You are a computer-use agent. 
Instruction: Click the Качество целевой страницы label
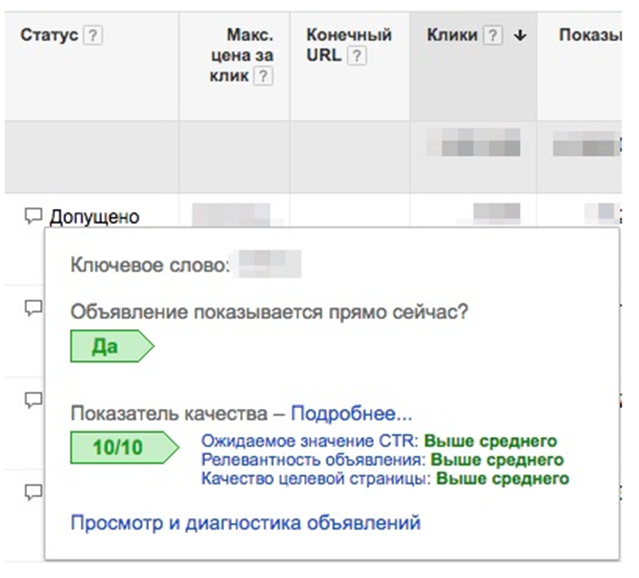click(317, 480)
